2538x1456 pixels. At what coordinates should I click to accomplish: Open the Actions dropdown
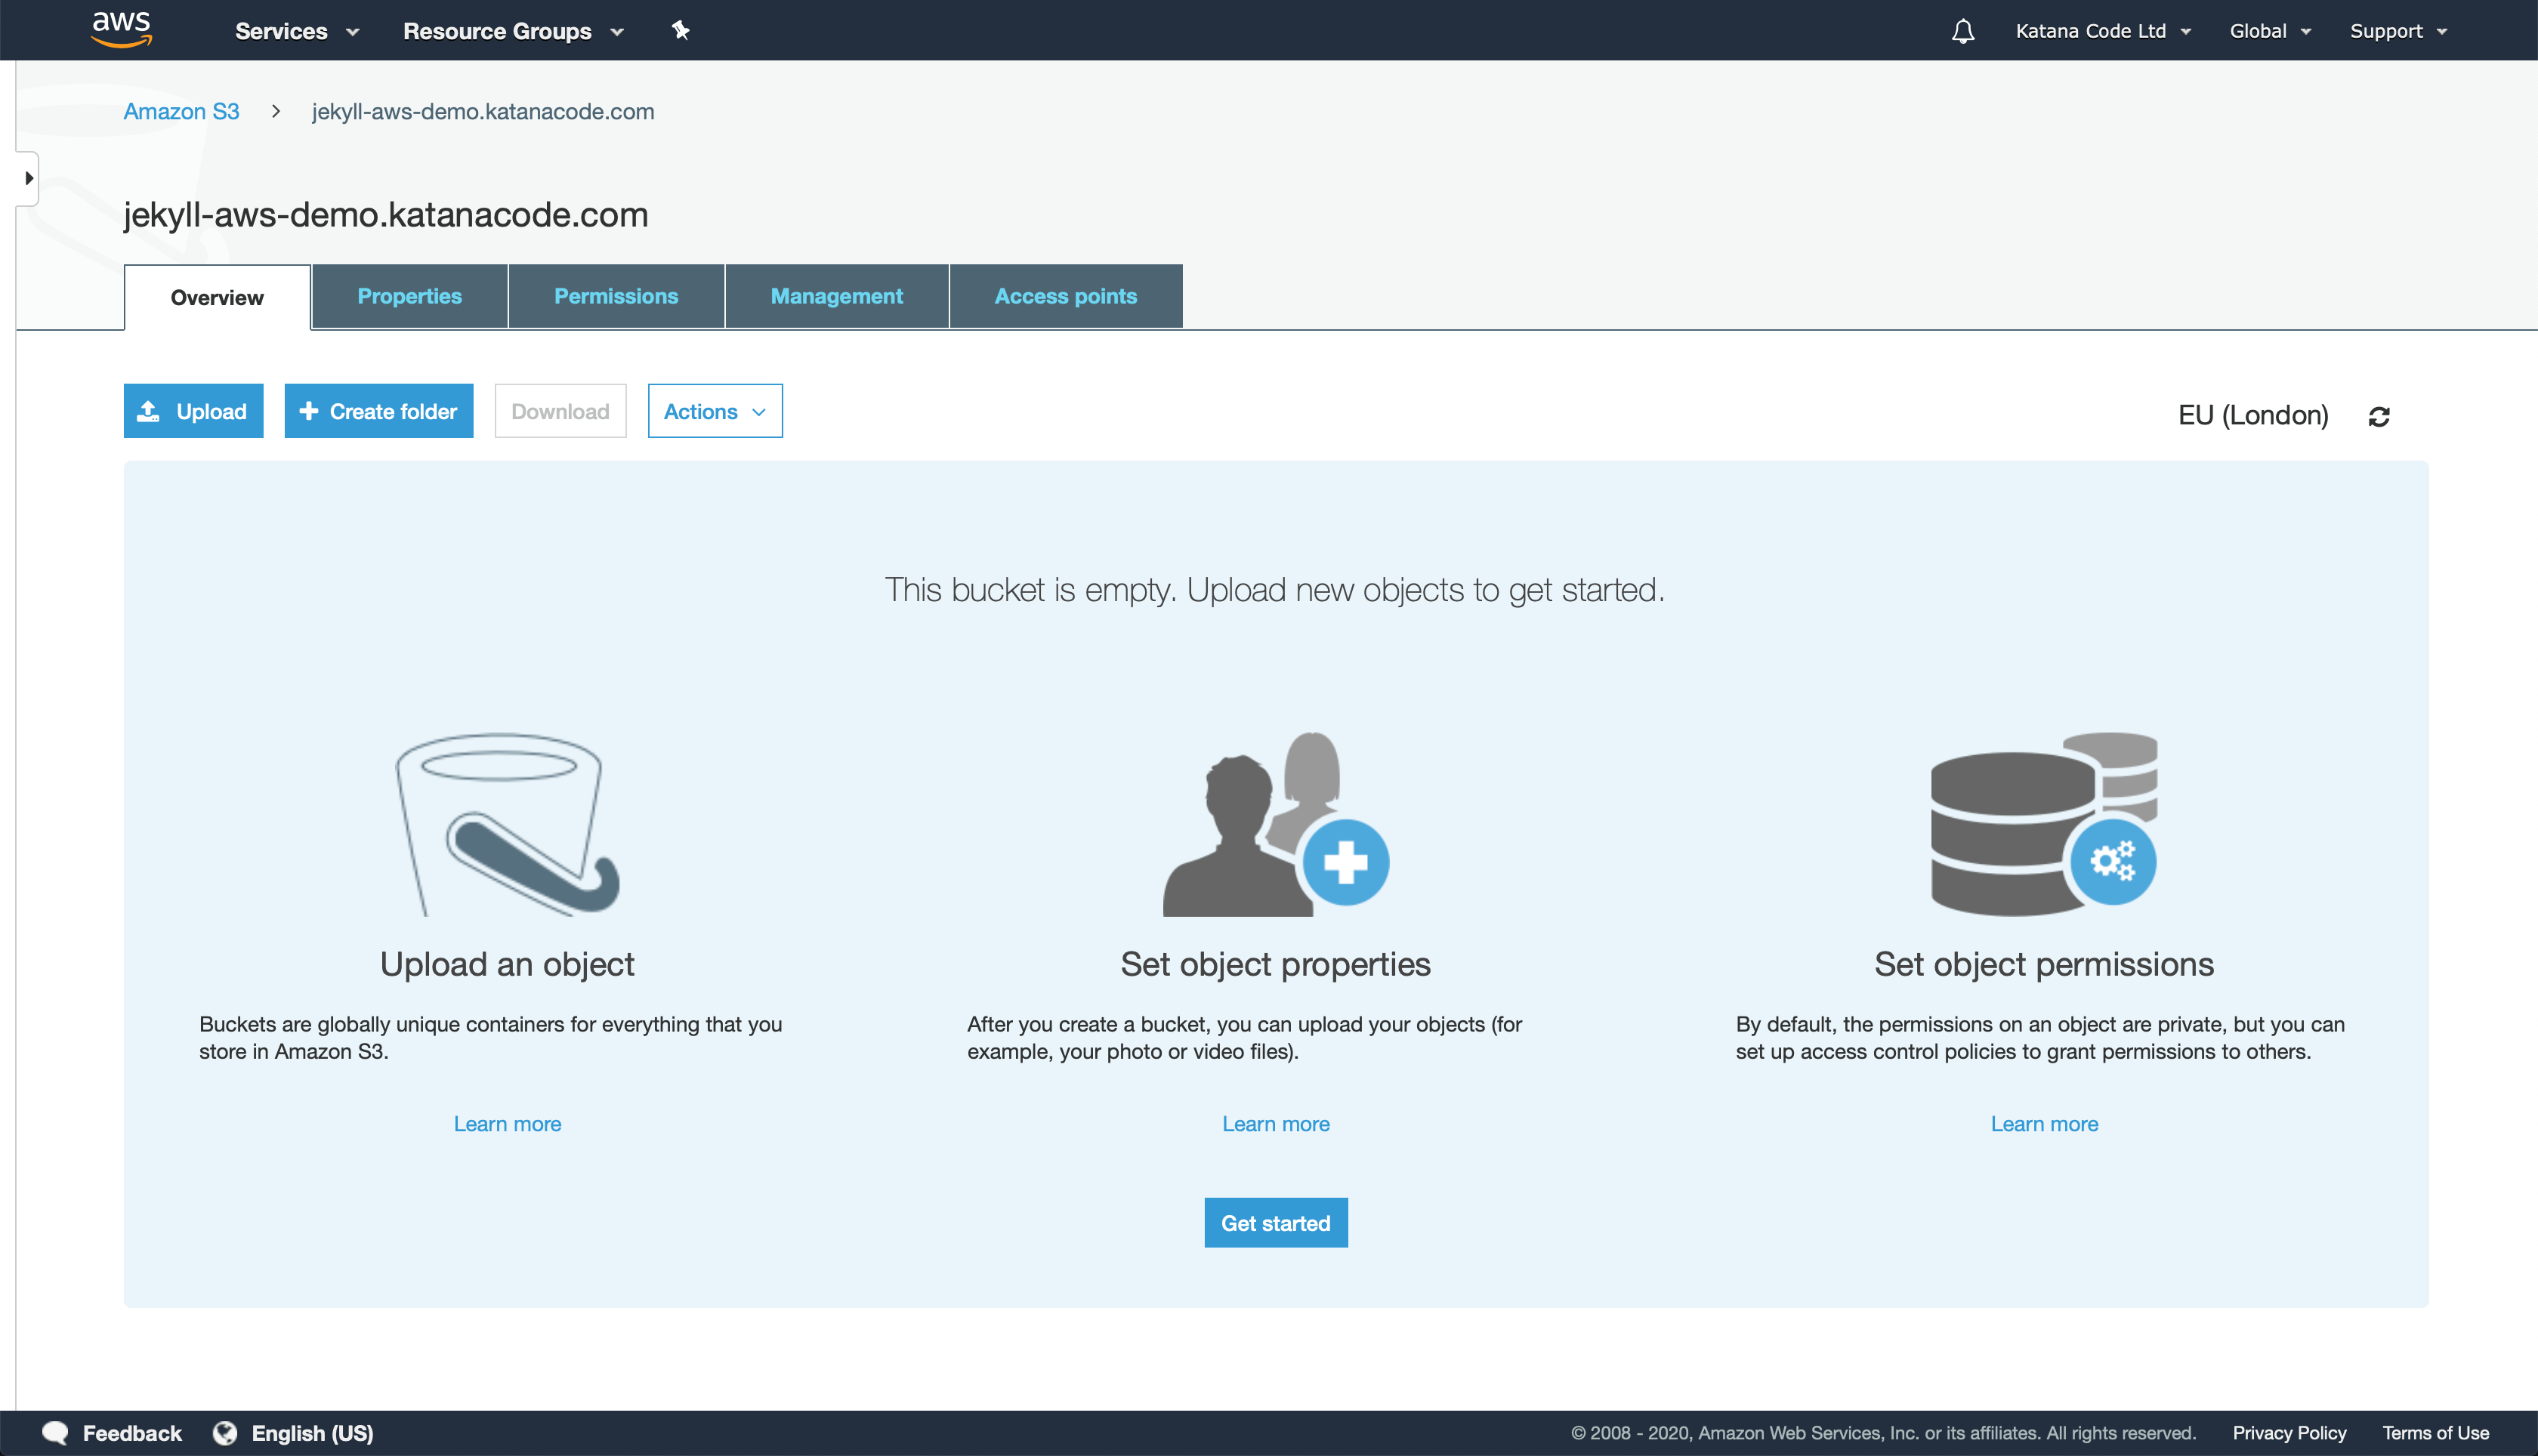pos(714,410)
